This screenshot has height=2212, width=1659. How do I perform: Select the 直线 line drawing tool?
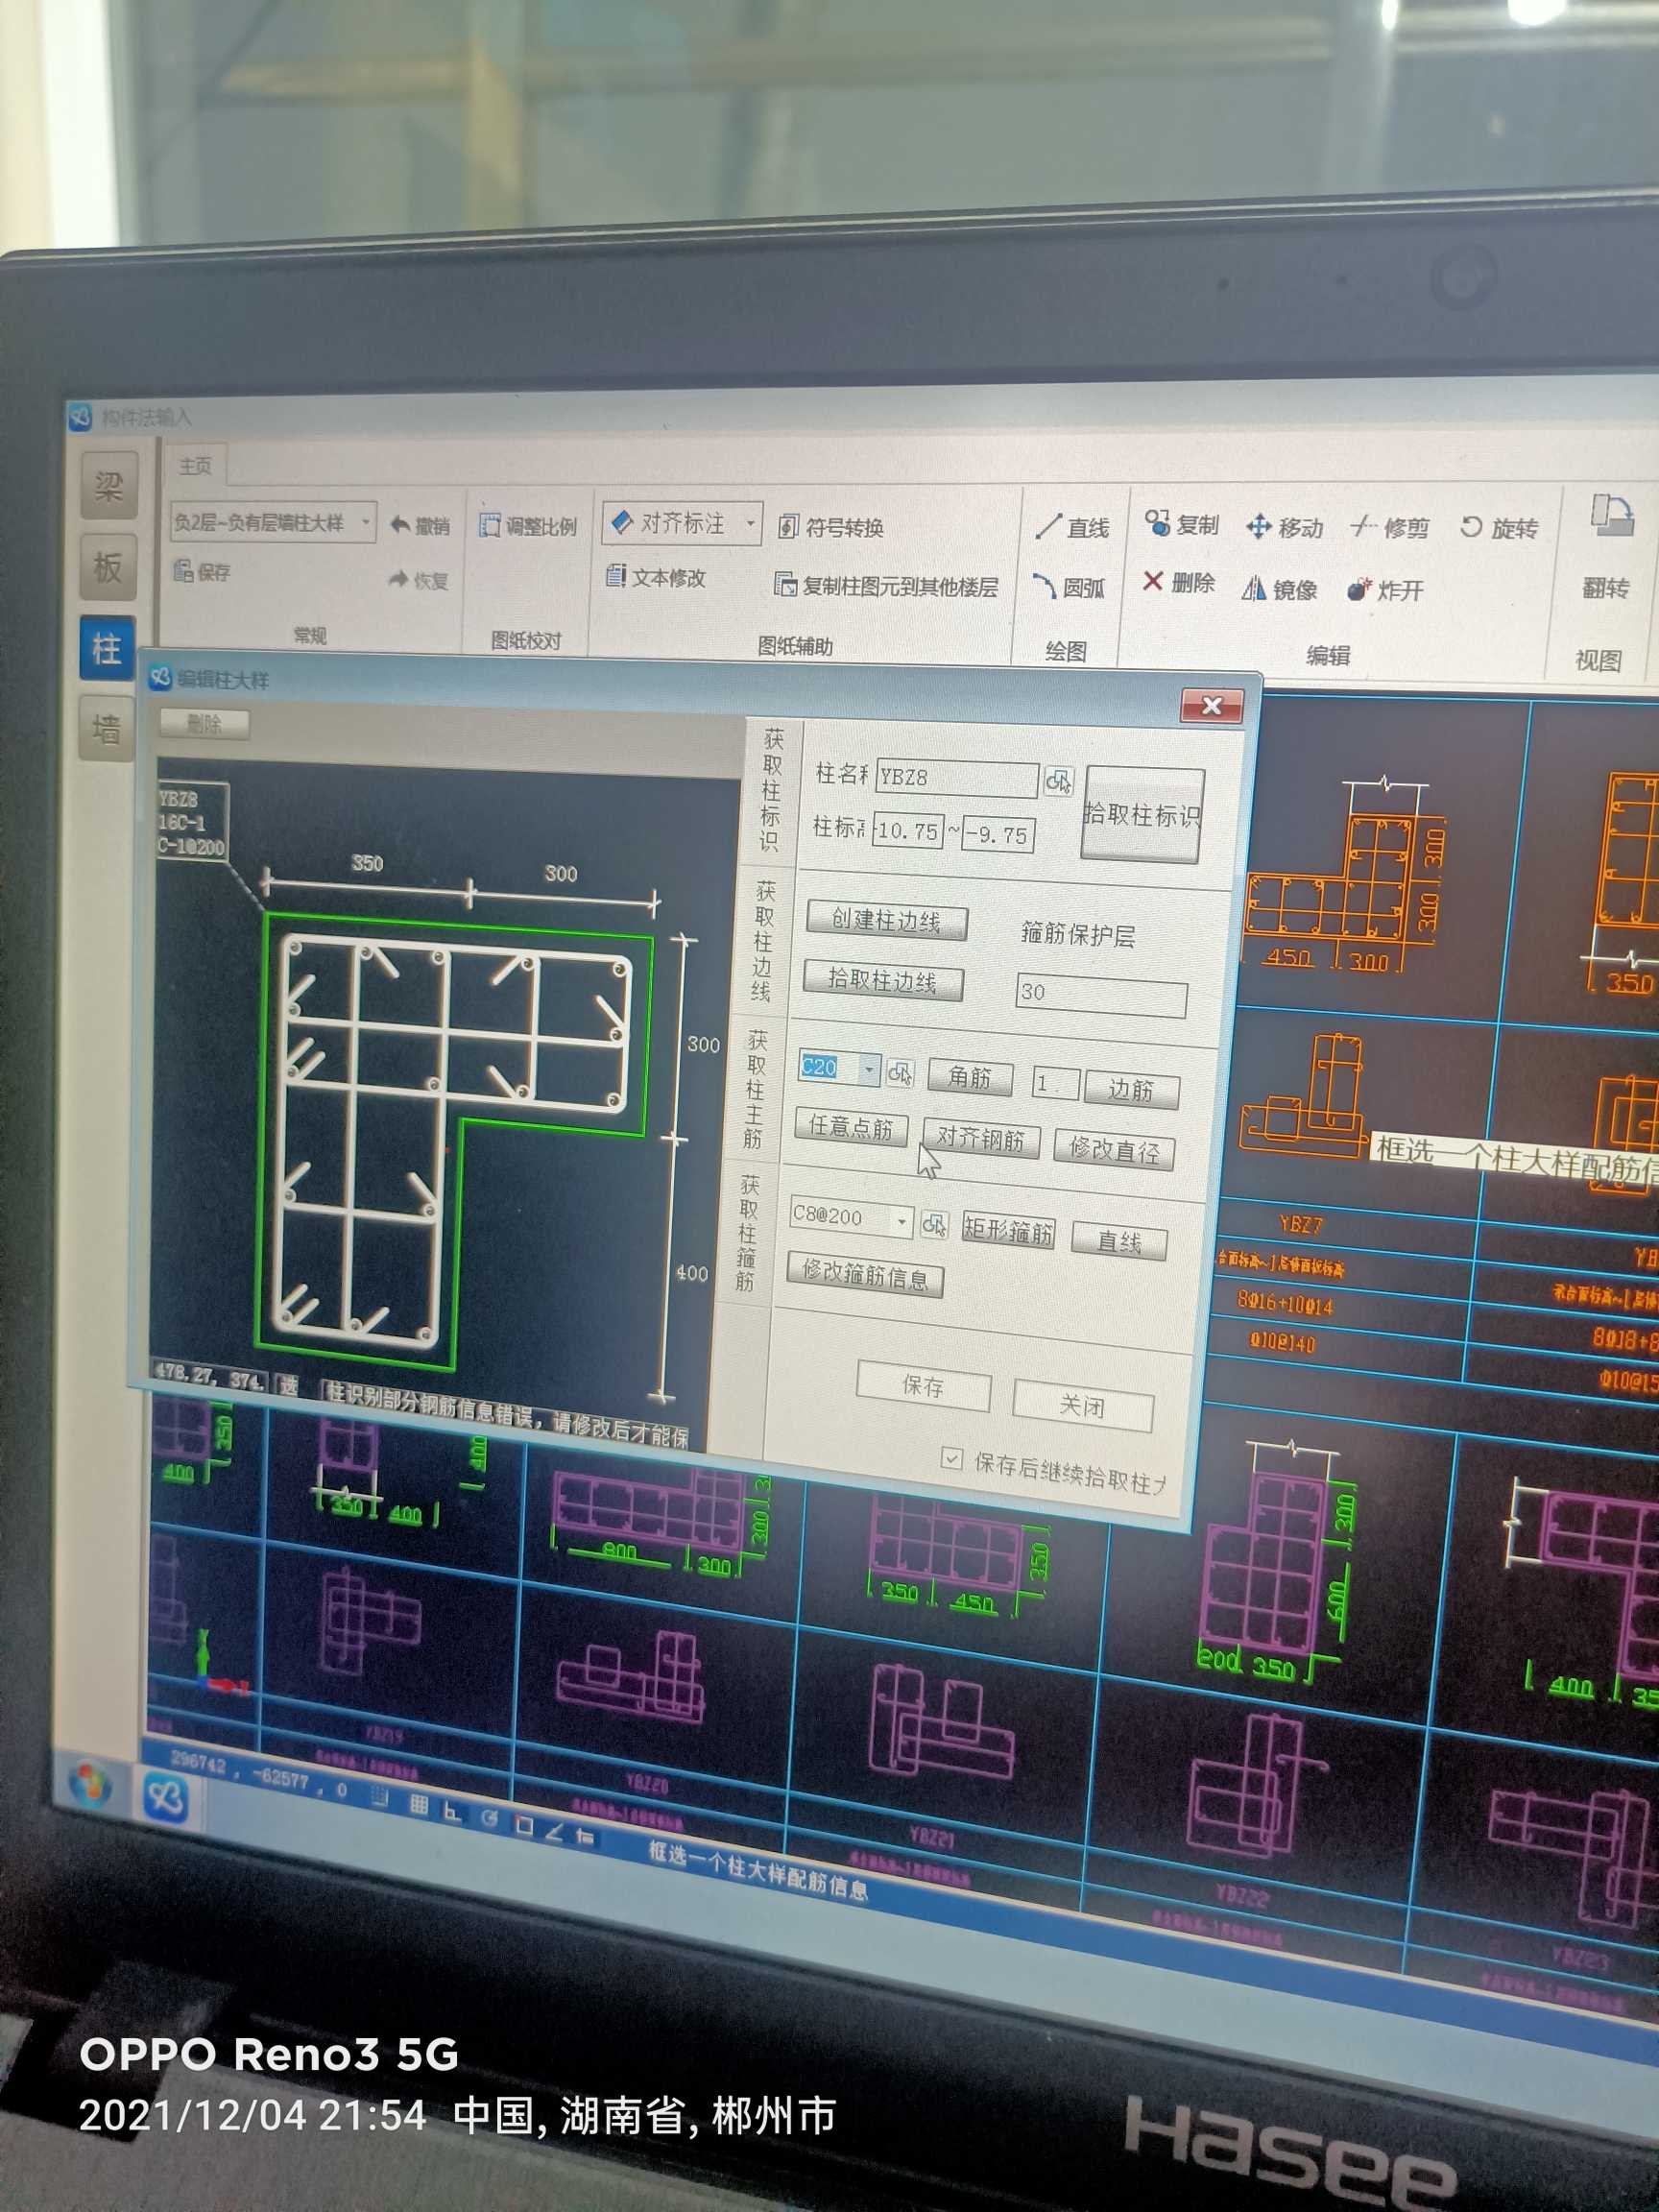[x=1073, y=527]
